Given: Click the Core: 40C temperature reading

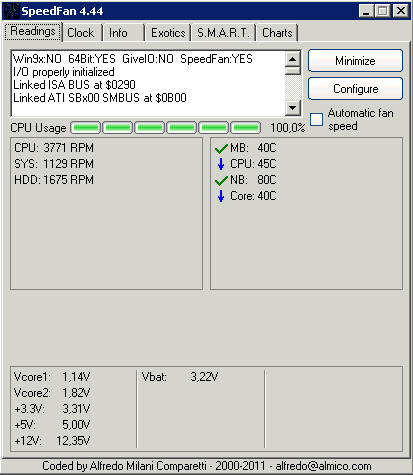Looking at the screenshot, I should coord(253,196).
